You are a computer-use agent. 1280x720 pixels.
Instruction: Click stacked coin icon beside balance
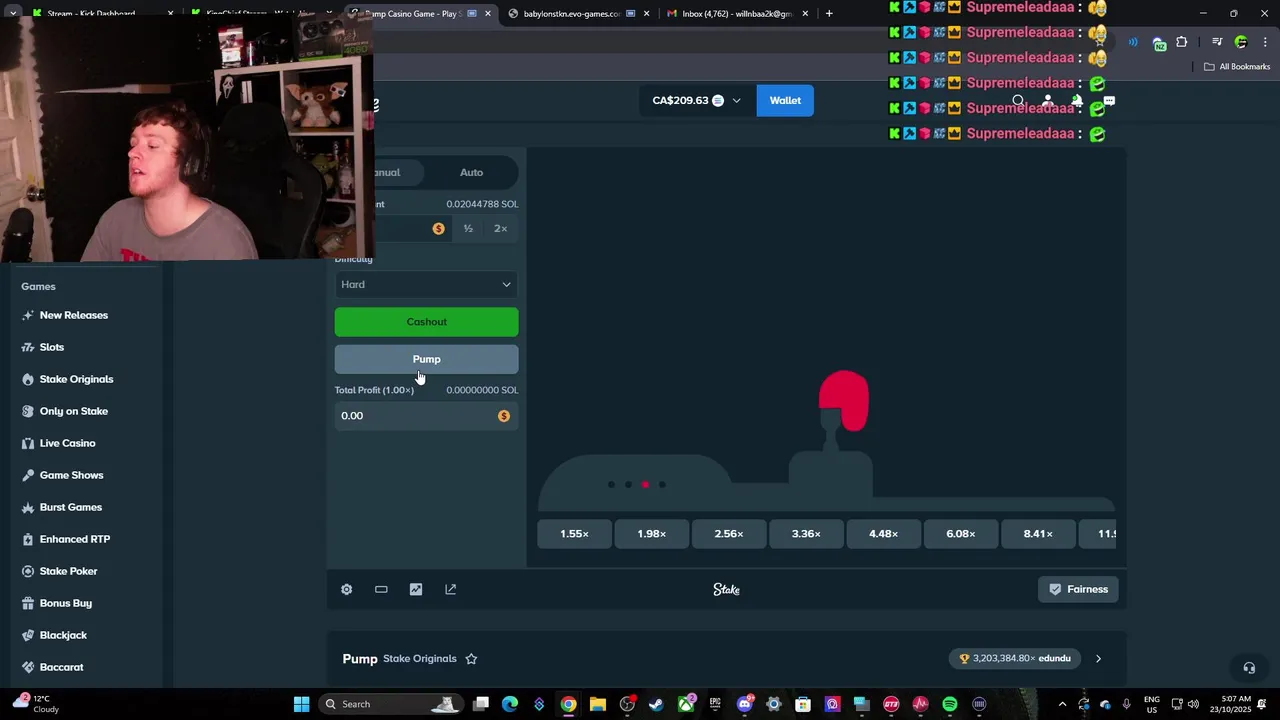click(718, 101)
